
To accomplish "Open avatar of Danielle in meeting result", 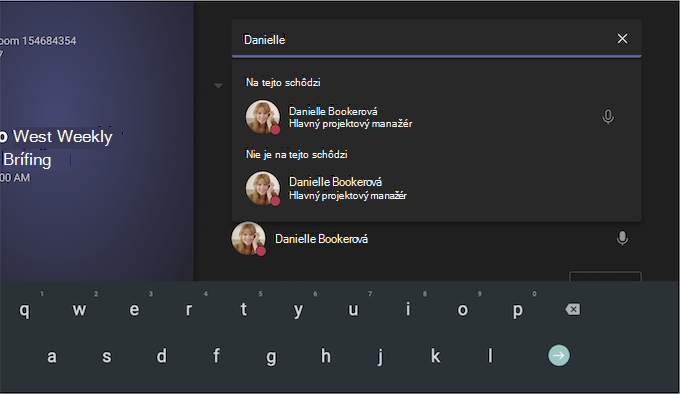I will 262,117.
